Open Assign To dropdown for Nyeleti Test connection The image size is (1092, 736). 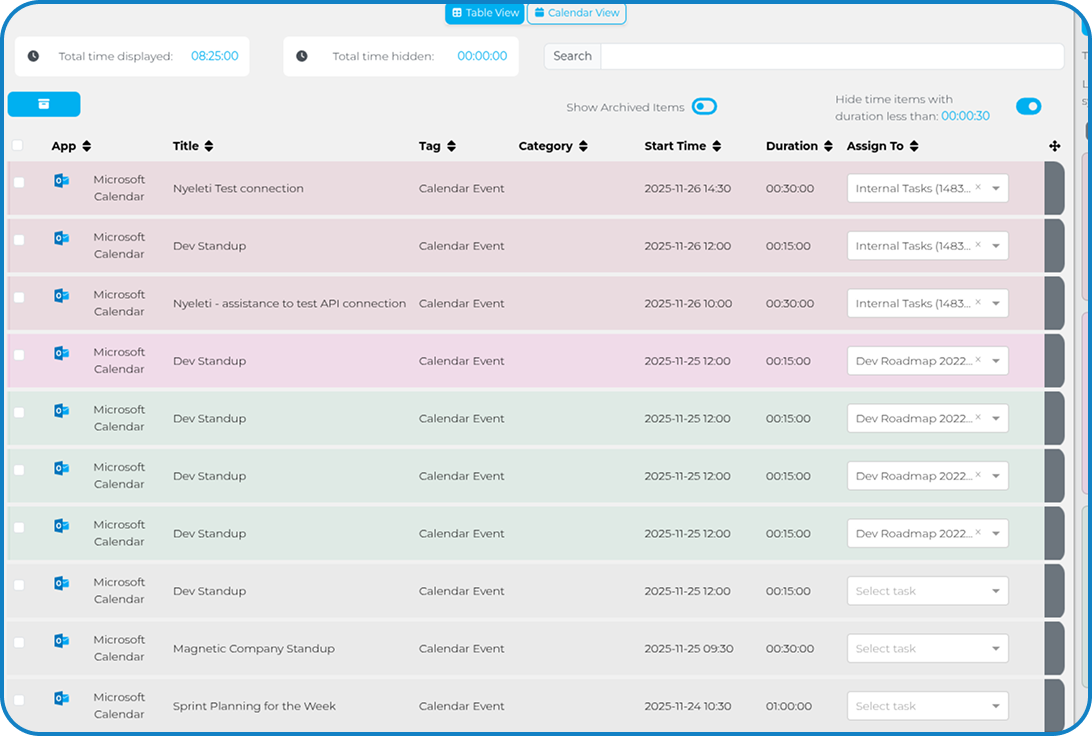[x=996, y=189]
